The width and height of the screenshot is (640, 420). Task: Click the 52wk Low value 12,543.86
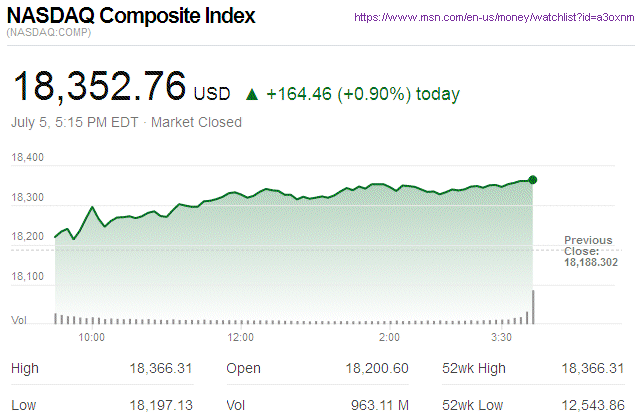[592, 404]
